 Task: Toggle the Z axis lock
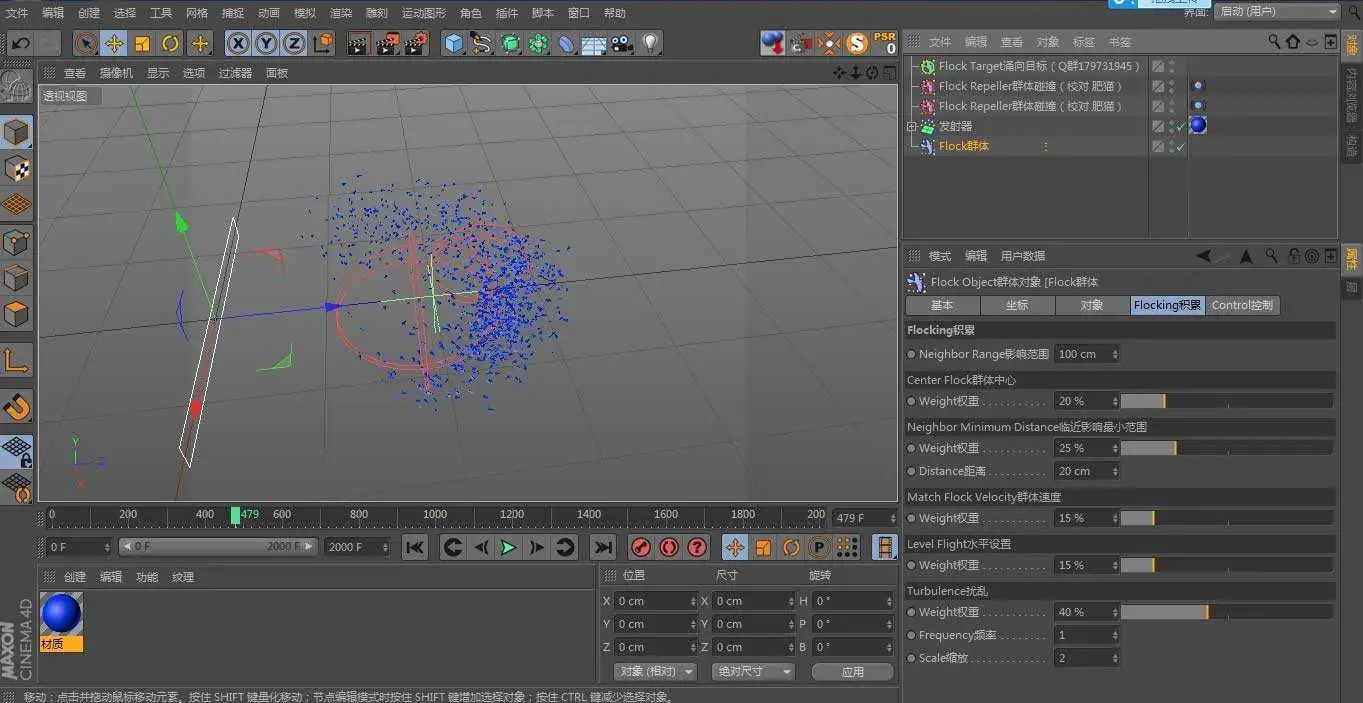(x=294, y=43)
